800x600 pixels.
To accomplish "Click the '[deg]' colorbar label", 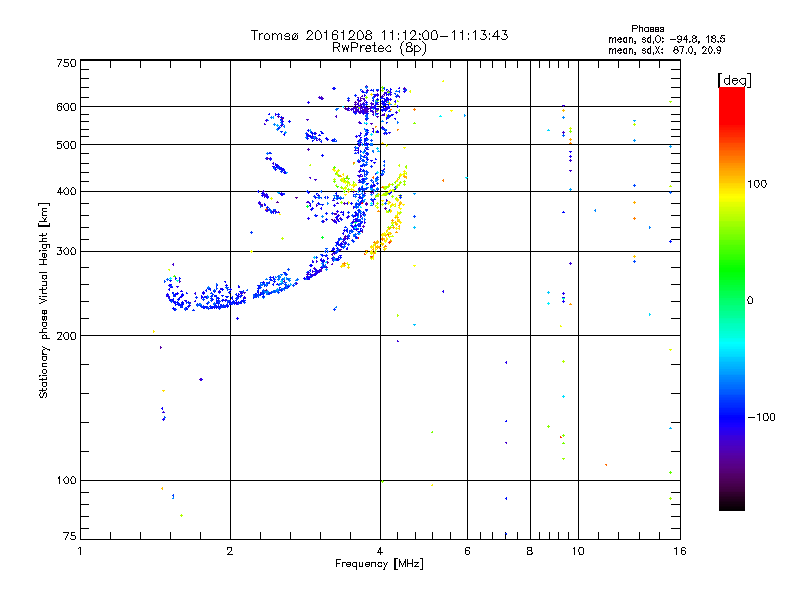I will point(734,80).
